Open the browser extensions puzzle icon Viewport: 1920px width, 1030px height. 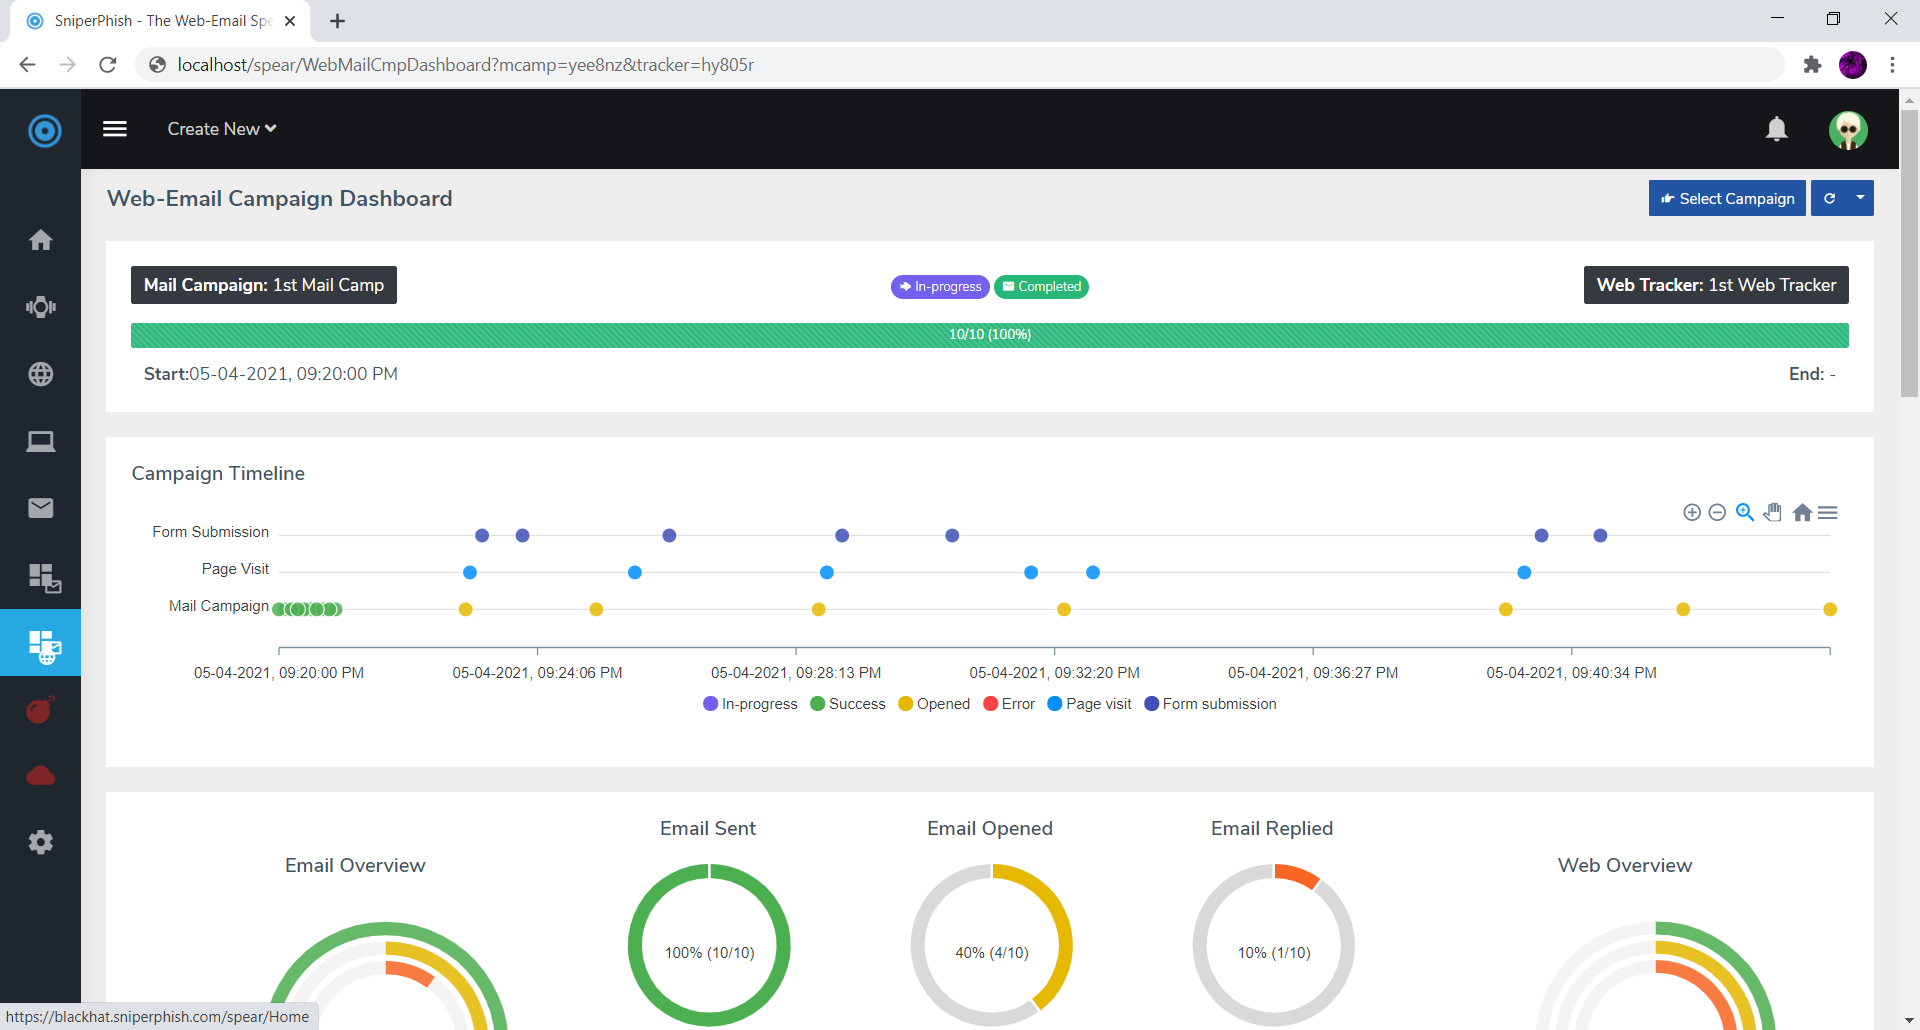pyautogui.click(x=1812, y=65)
